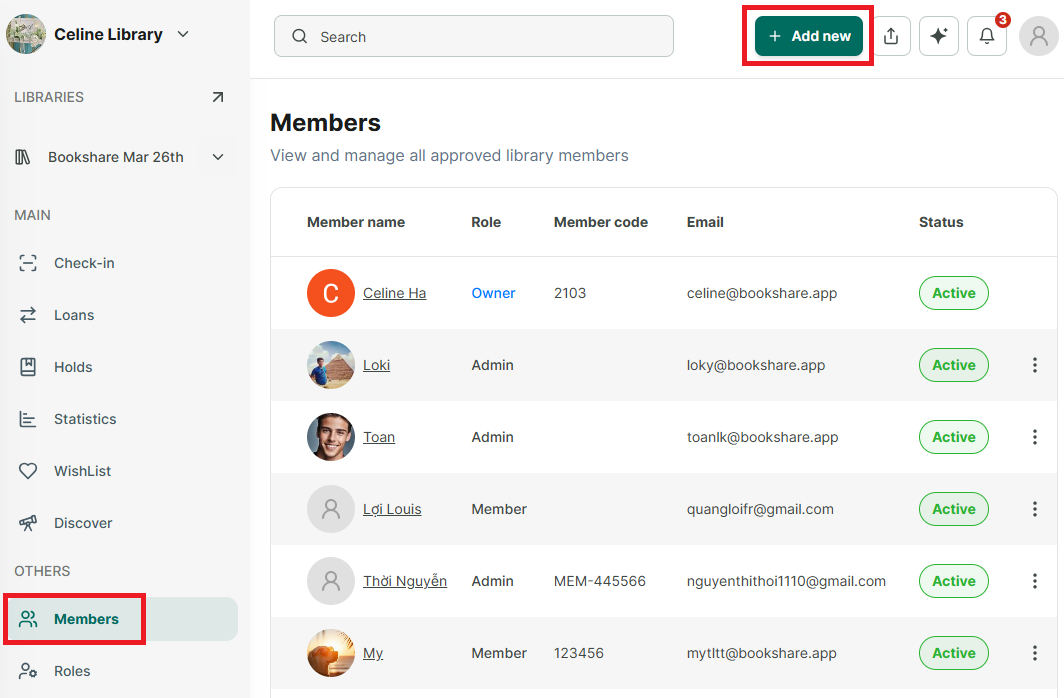Open the user profile avatar icon
The height and width of the screenshot is (698, 1064).
pos(1038,36)
